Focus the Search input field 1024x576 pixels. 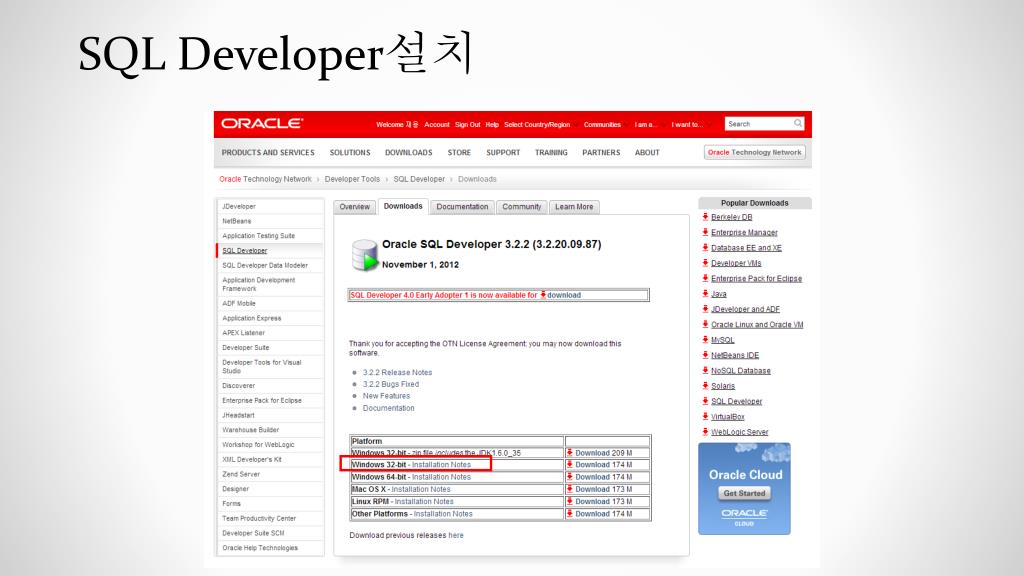[x=759, y=123]
